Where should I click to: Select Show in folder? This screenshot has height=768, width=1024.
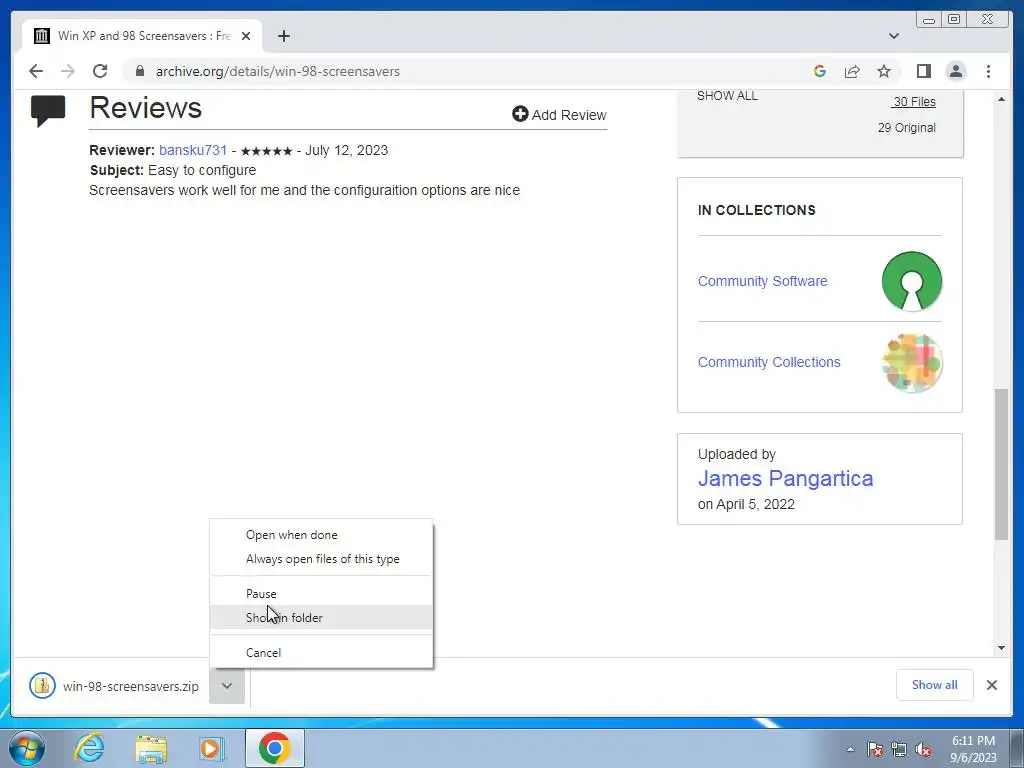pyautogui.click(x=321, y=618)
